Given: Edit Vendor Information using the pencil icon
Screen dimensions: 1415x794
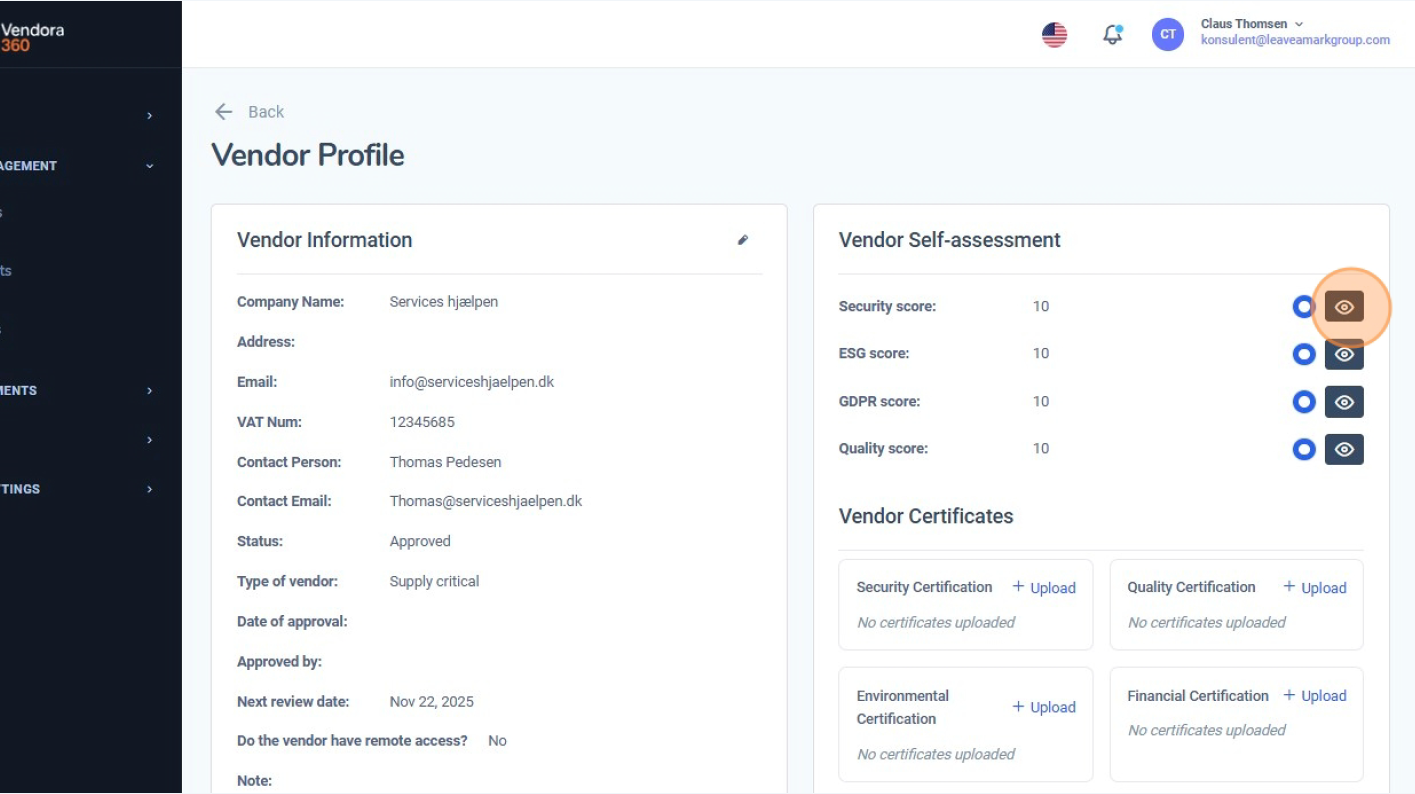Looking at the screenshot, I should pos(742,239).
